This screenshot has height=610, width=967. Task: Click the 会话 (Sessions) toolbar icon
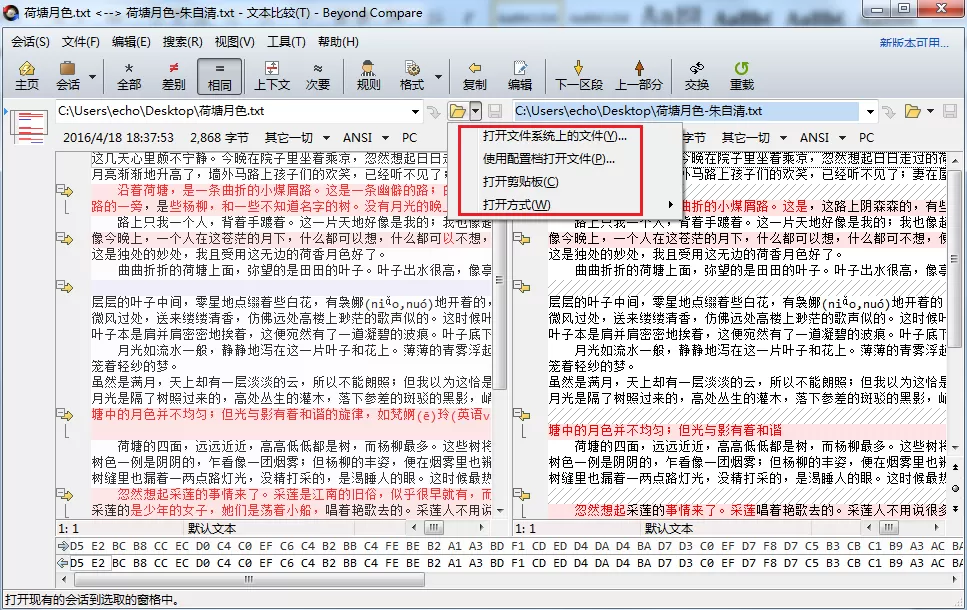coord(68,76)
